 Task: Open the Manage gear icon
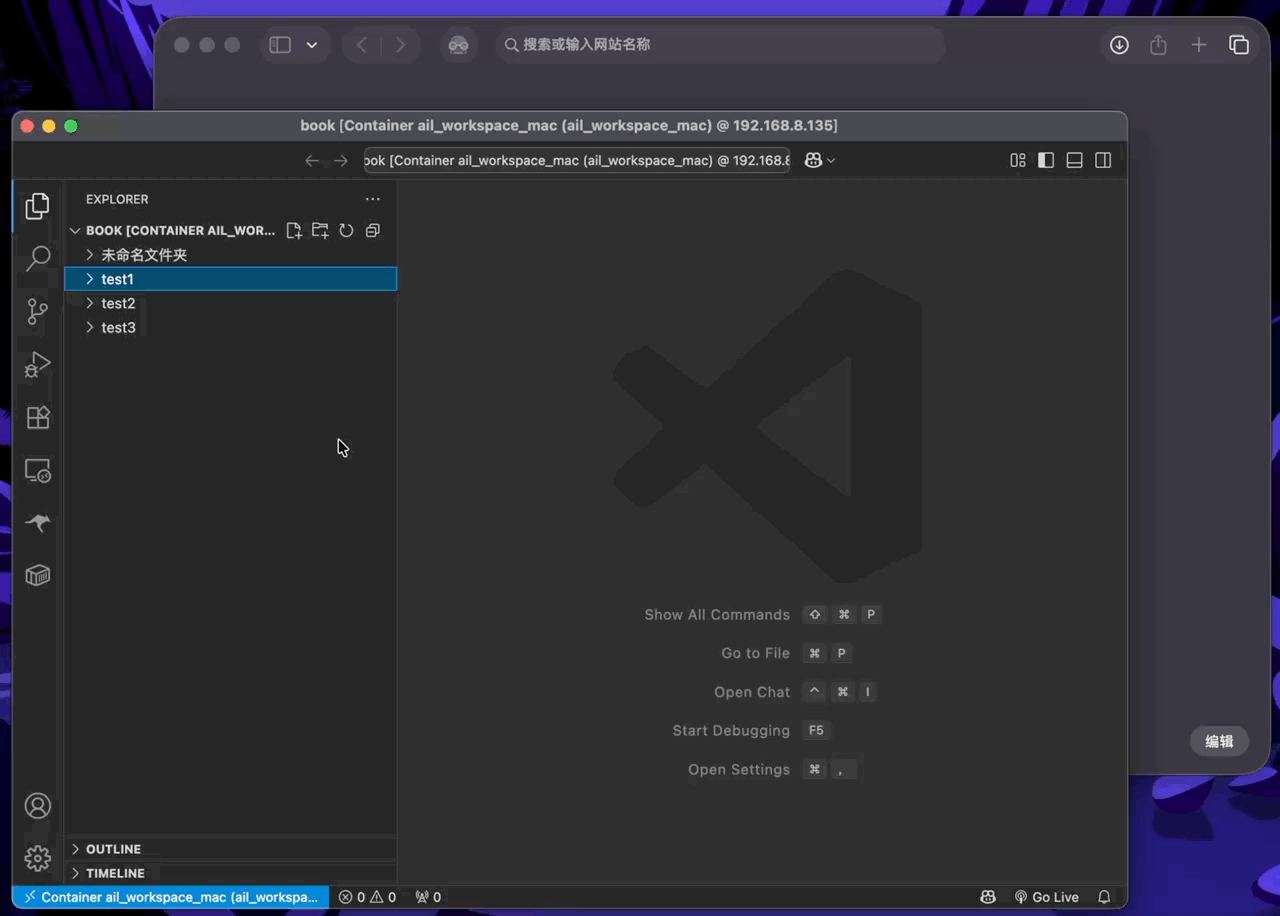coord(38,858)
